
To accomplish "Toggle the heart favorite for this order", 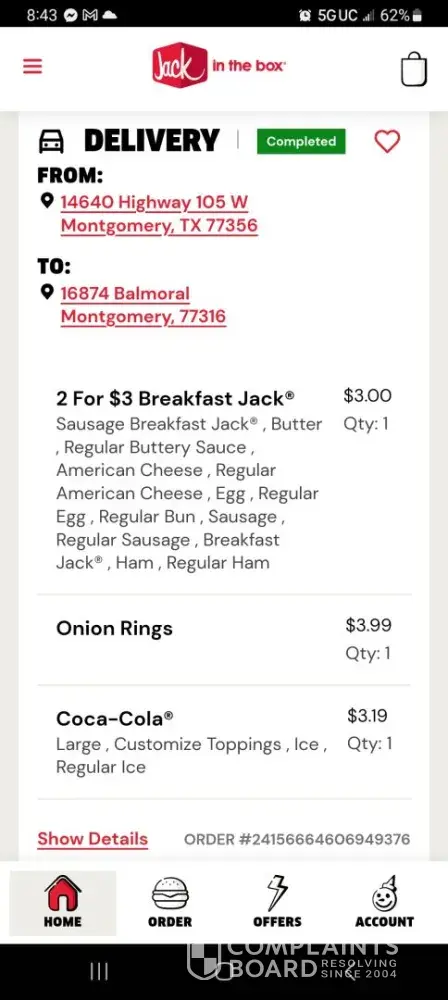I will [x=387, y=141].
